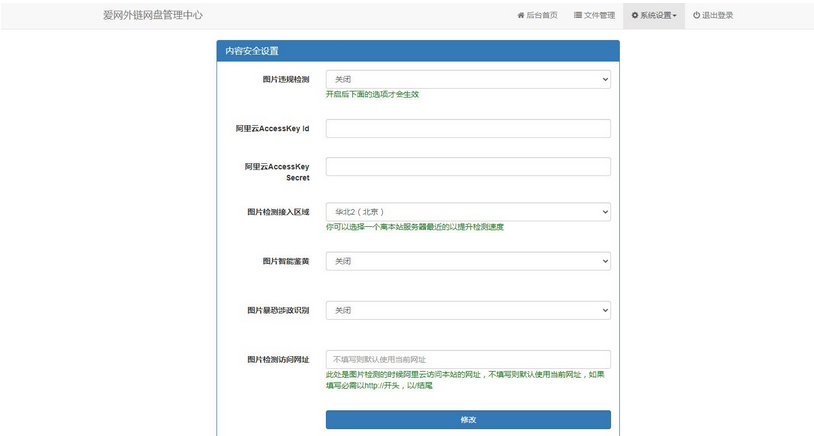Expand the 系统设置 dropdown menu
Viewport: 814px width, 436px height.
[x=654, y=16]
